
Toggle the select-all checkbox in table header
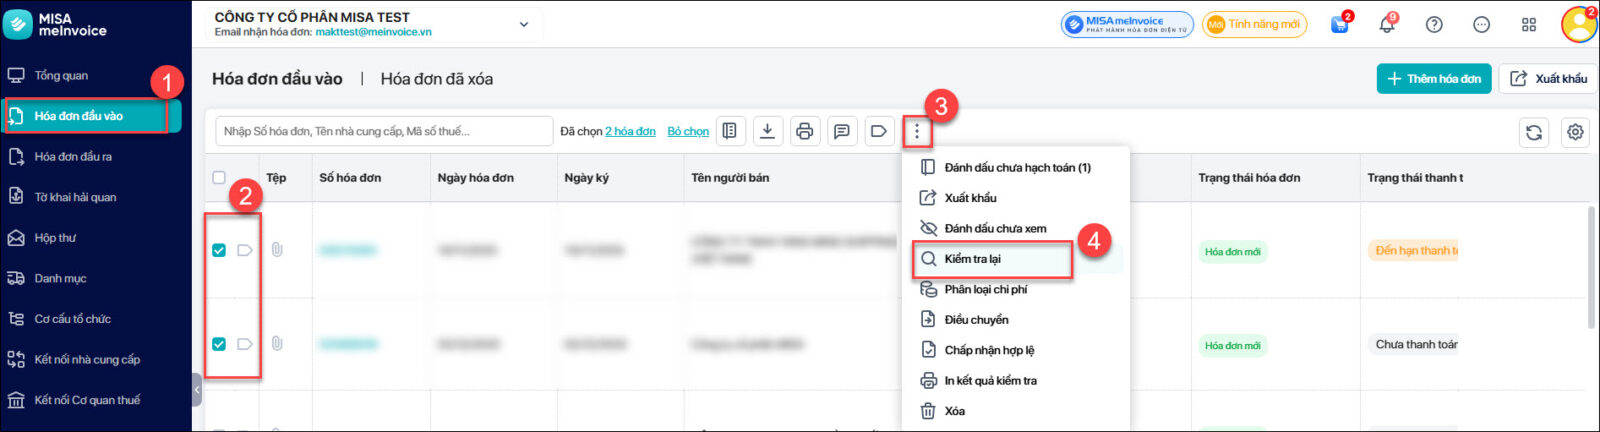tap(219, 178)
